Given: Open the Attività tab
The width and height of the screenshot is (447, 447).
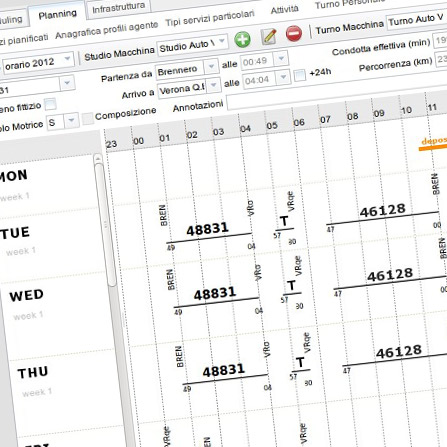Looking at the screenshot, I should coord(284,10).
